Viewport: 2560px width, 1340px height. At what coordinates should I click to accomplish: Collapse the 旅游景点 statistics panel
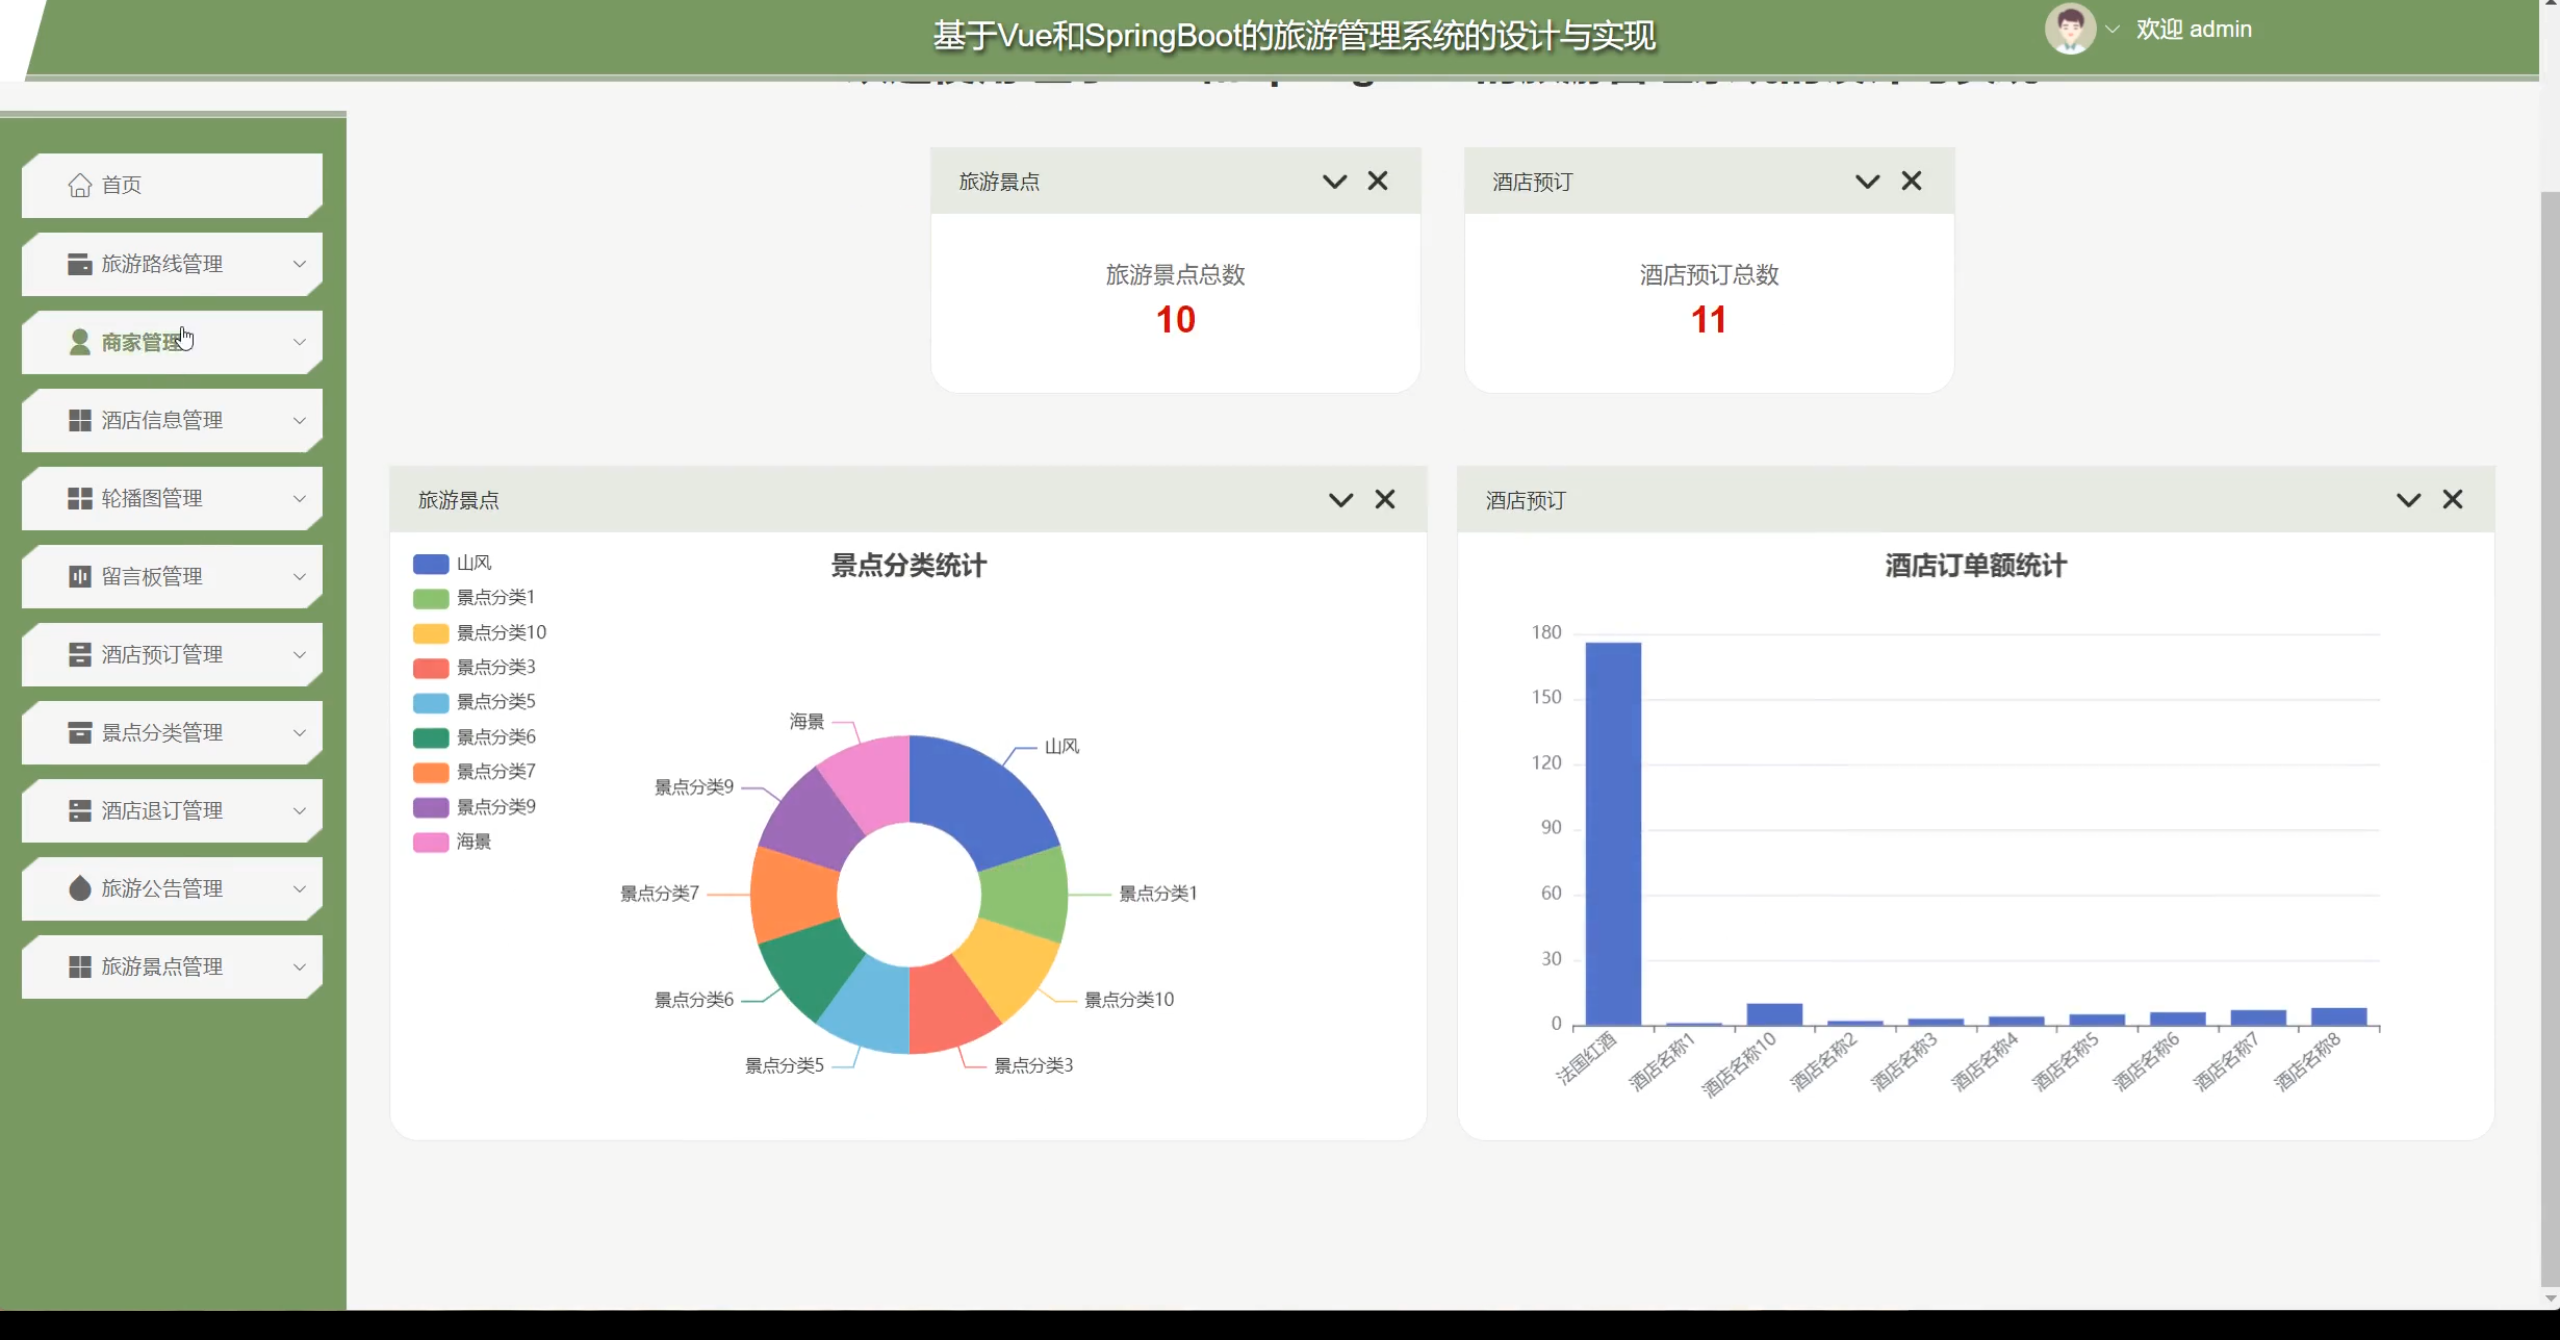click(x=1333, y=181)
